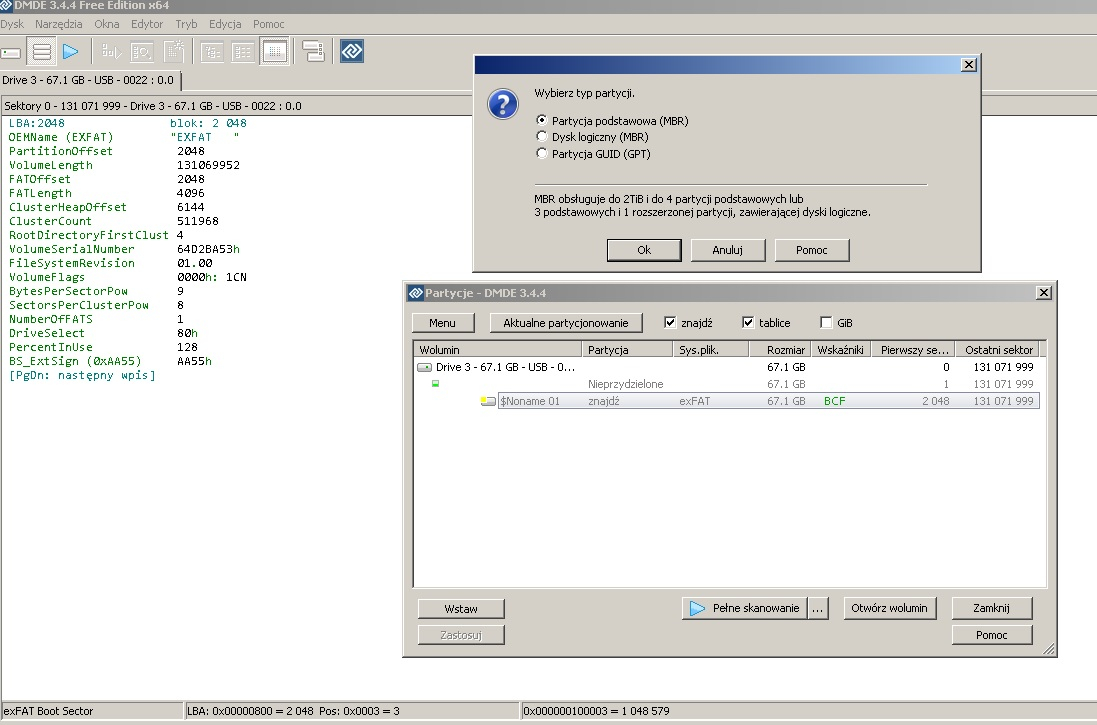This screenshot has width=1097, height=725.
Task: Click the VolumeLength value 131069952
Action: pyautogui.click(x=208, y=165)
